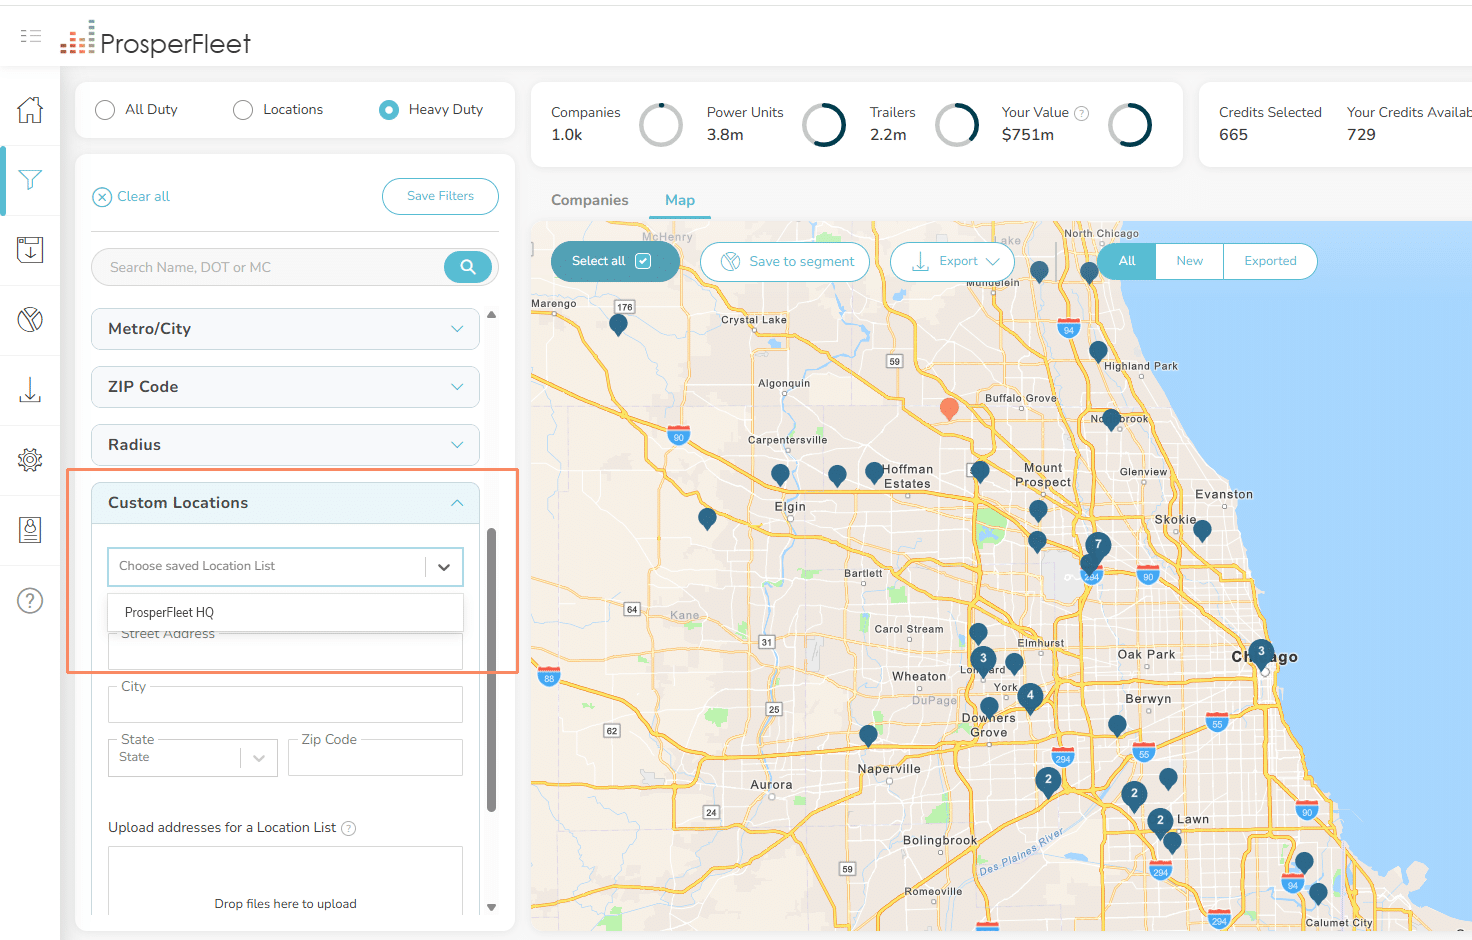Click the filter panel scroll down arrow

pyautogui.click(x=491, y=907)
